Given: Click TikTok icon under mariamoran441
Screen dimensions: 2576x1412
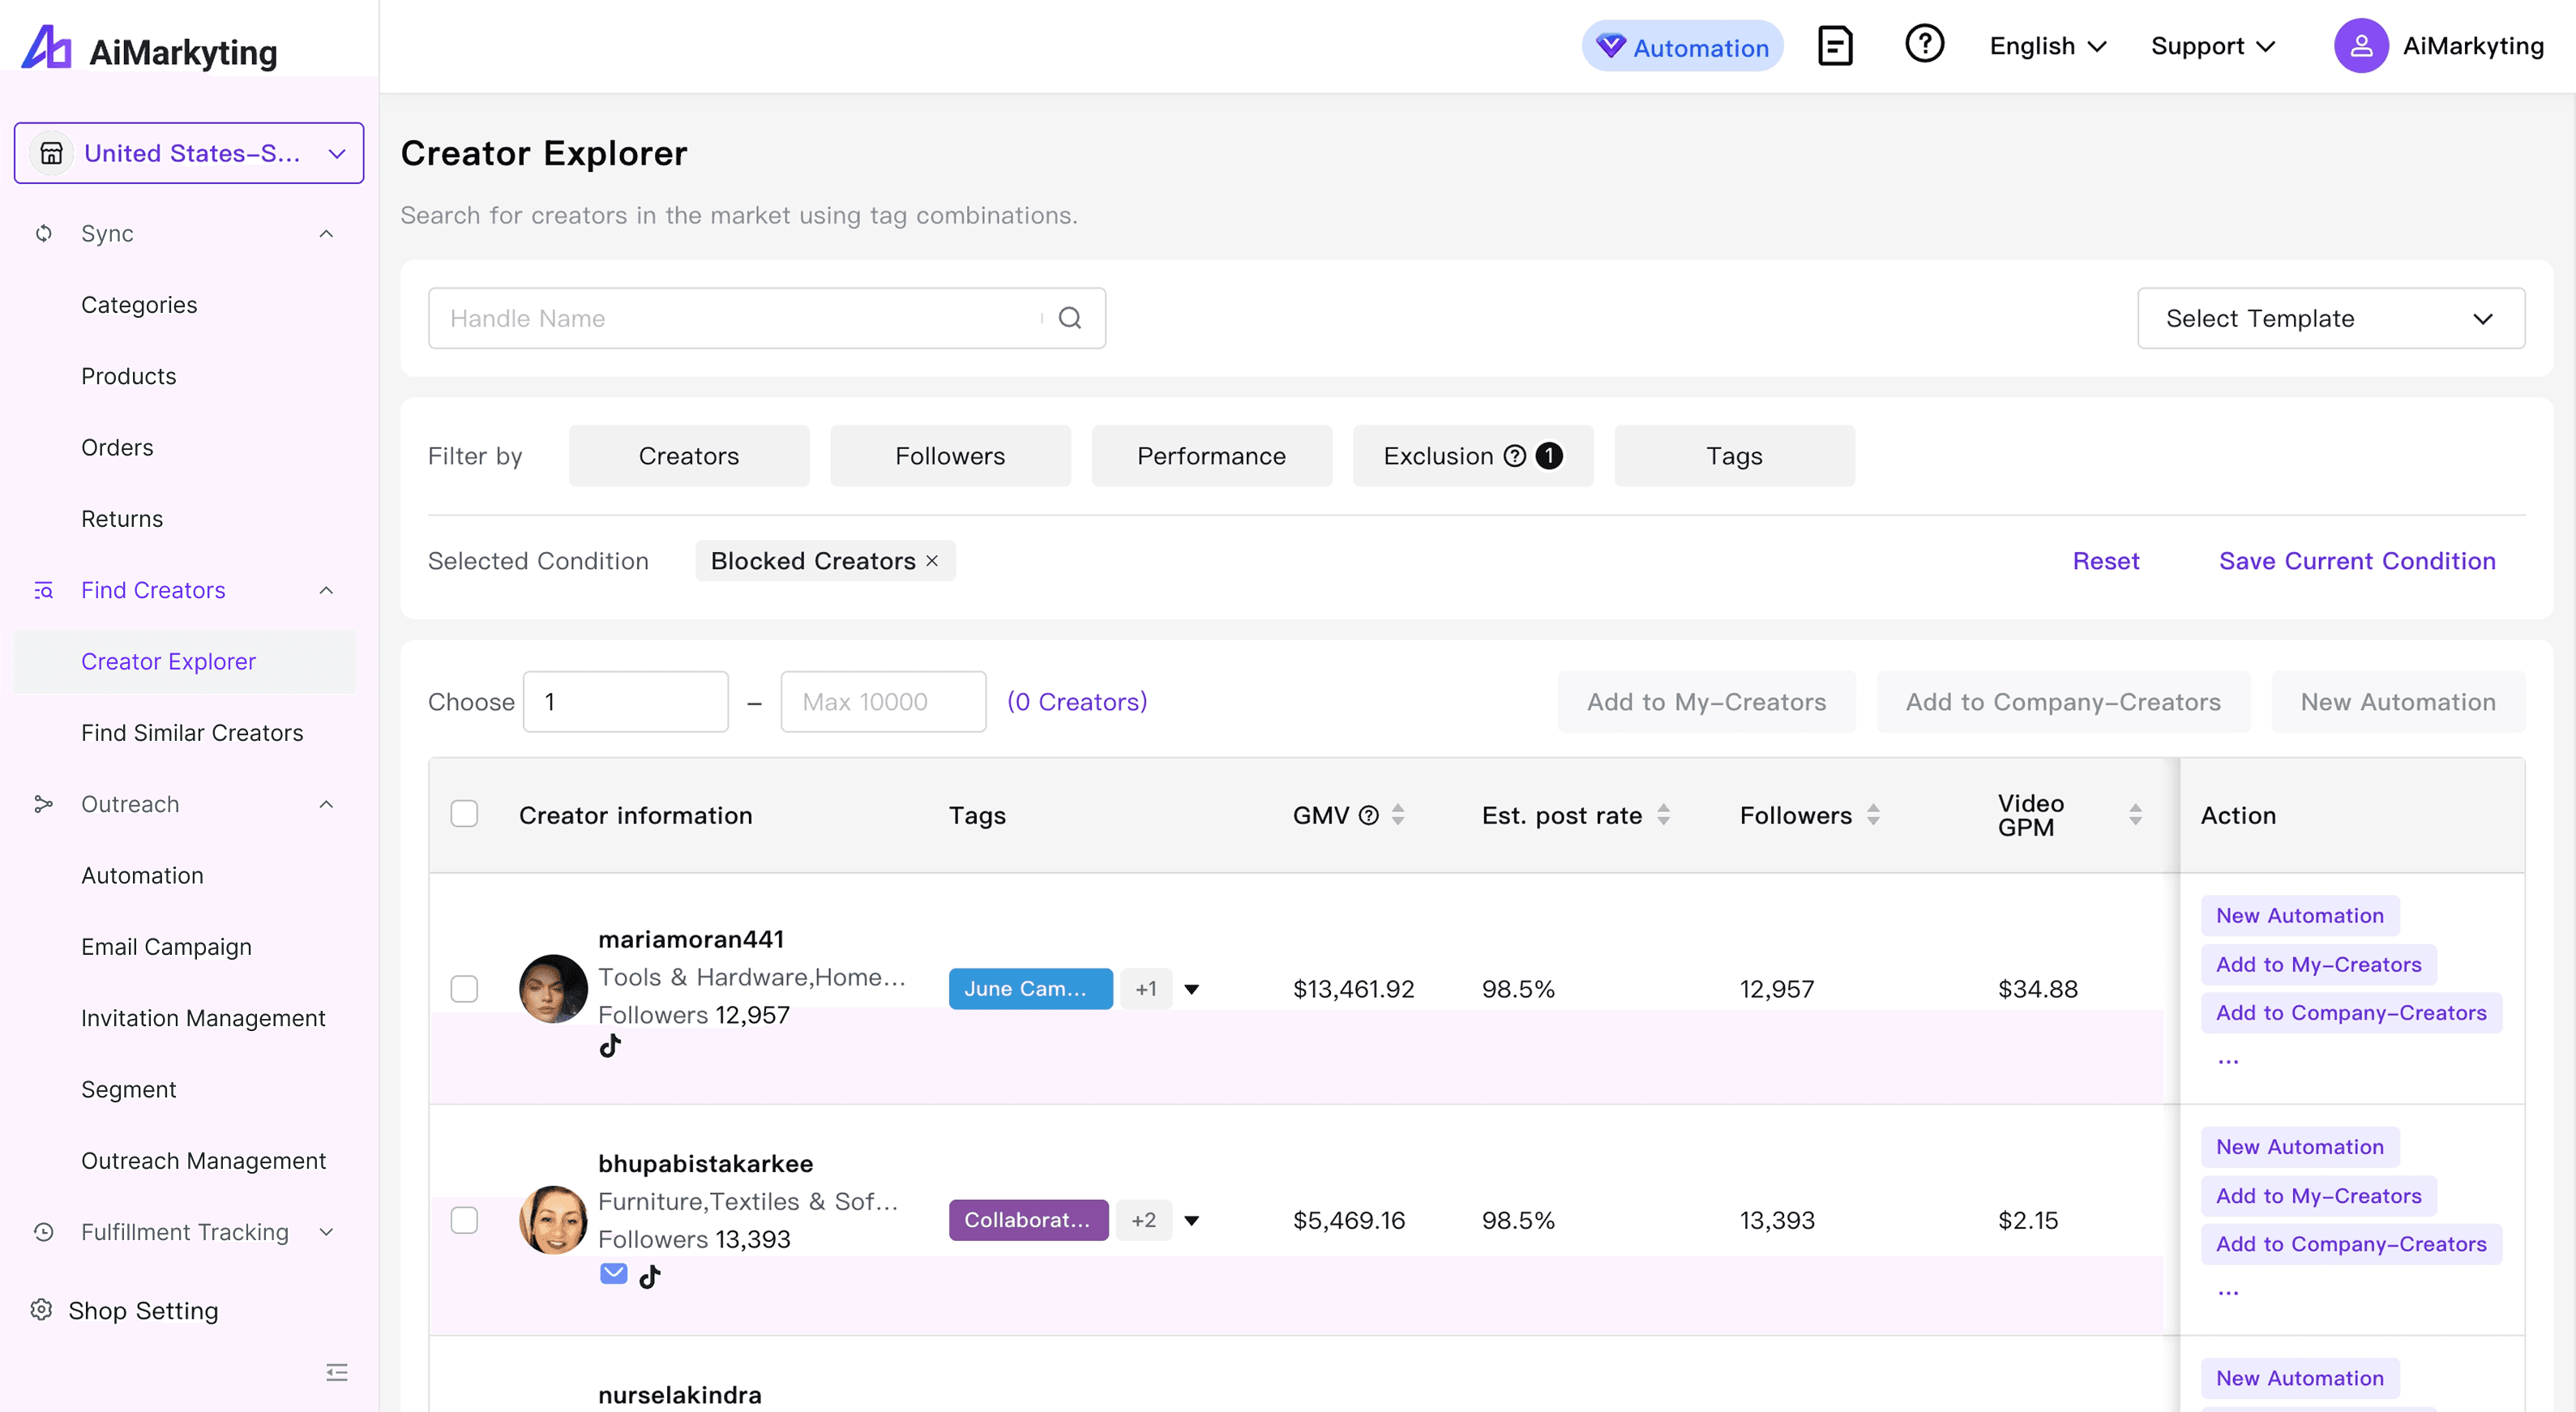Looking at the screenshot, I should (x=610, y=1046).
